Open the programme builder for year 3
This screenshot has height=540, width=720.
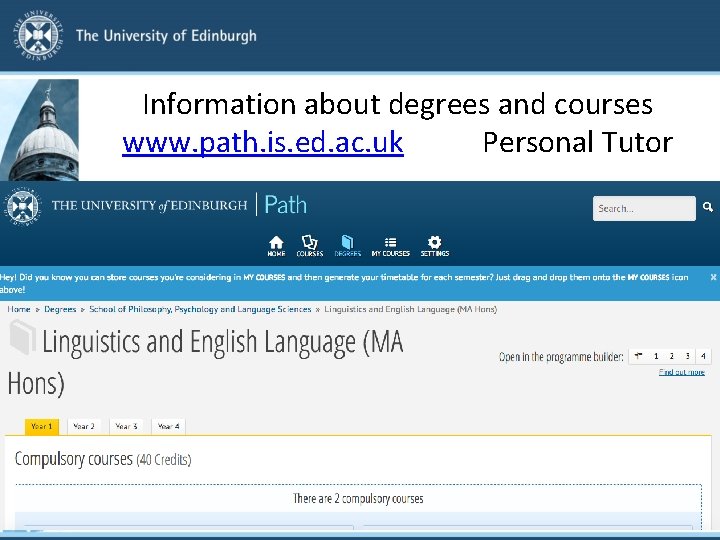pyautogui.click(x=687, y=356)
